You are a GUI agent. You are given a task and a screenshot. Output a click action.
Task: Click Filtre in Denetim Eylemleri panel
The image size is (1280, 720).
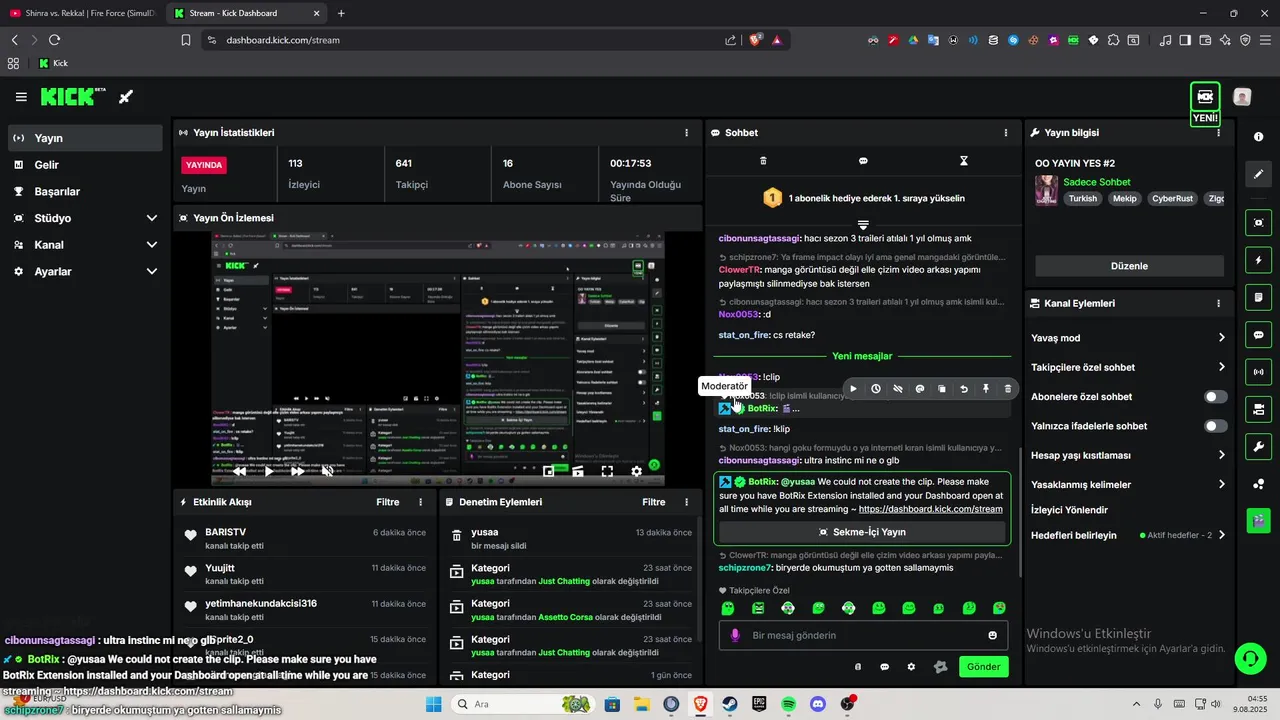654,502
